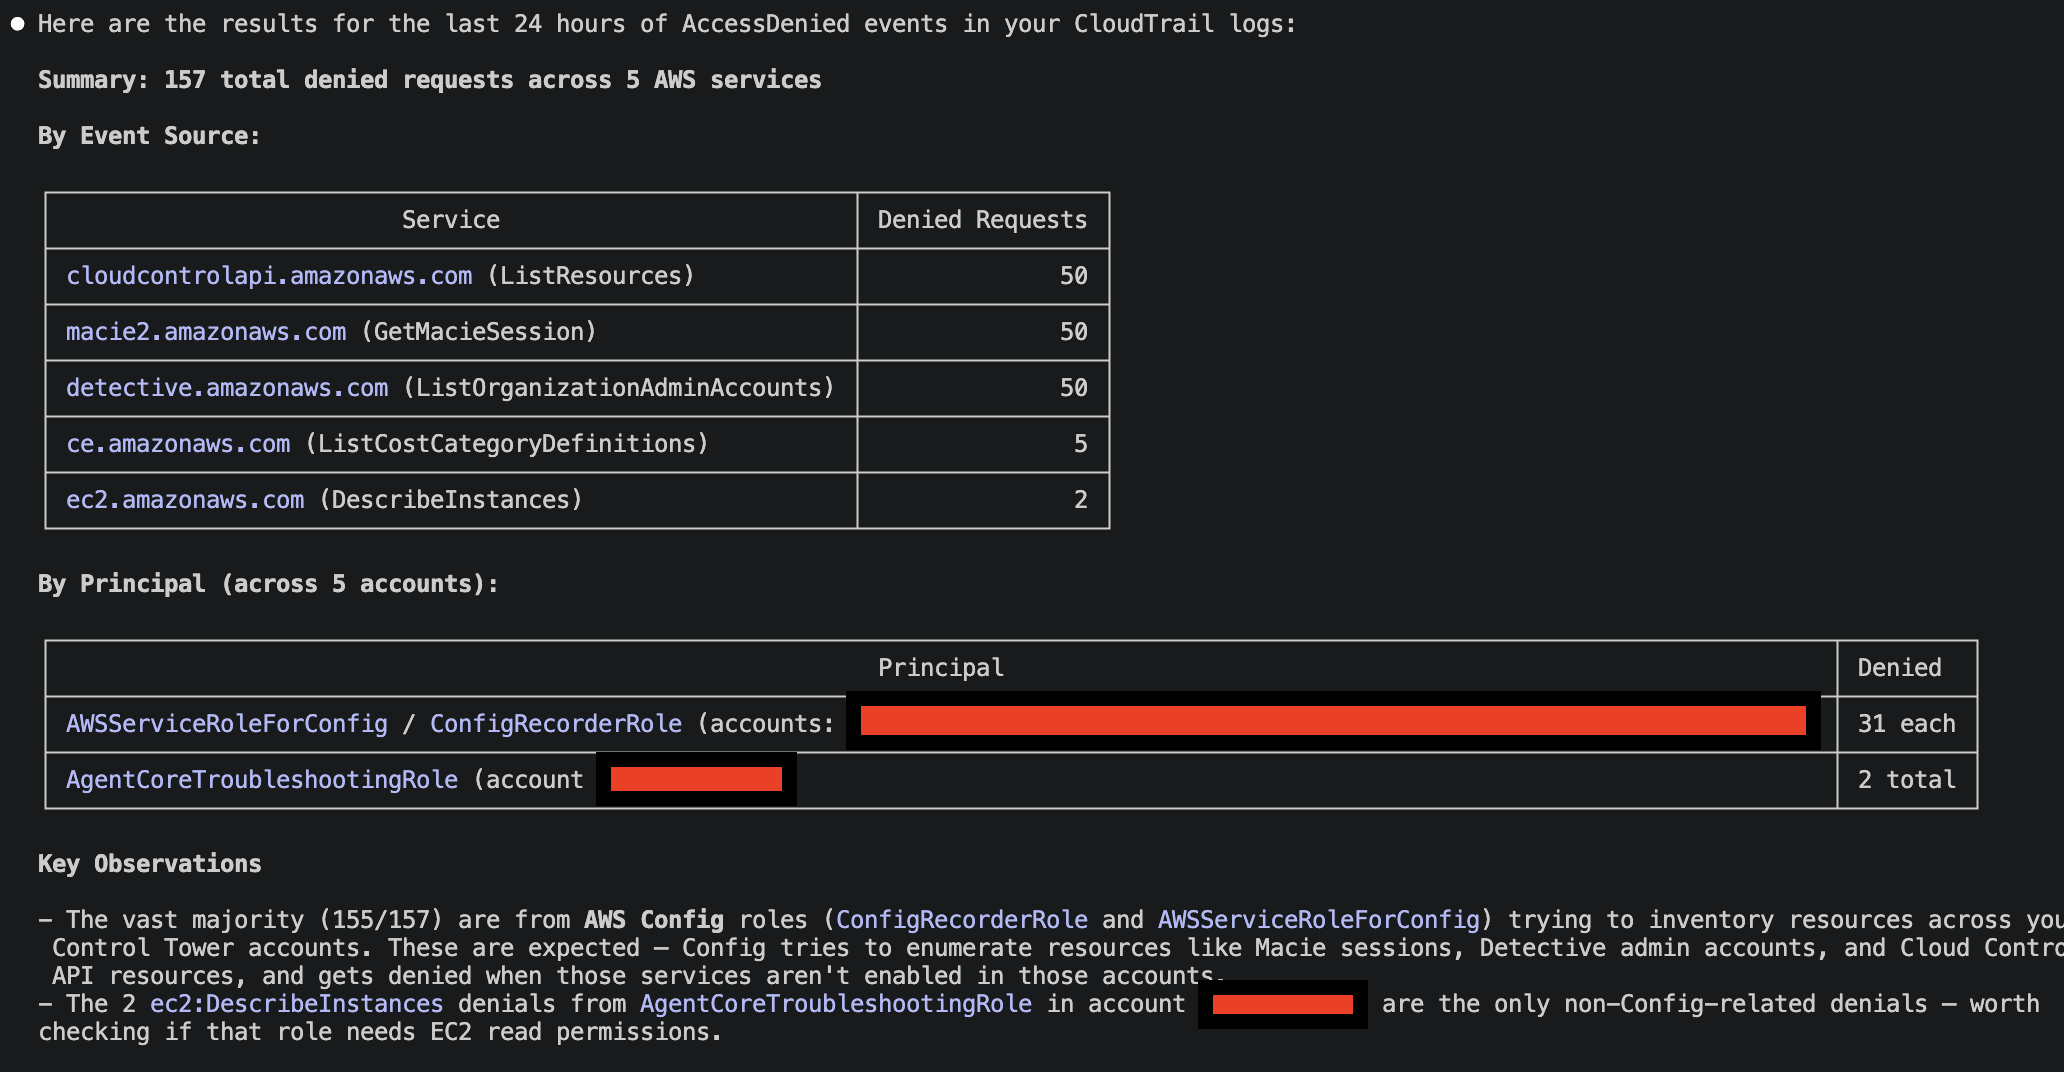This screenshot has height=1072, width=2064.
Task: Click the bullet icon beside the results heading
Action: click(x=16, y=22)
